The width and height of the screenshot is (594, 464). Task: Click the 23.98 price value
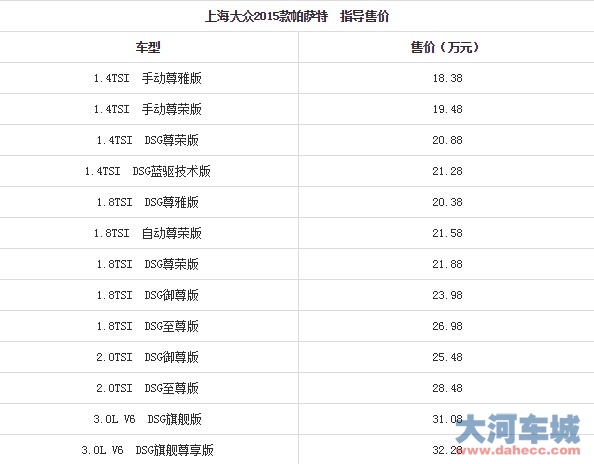coord(447,296)
